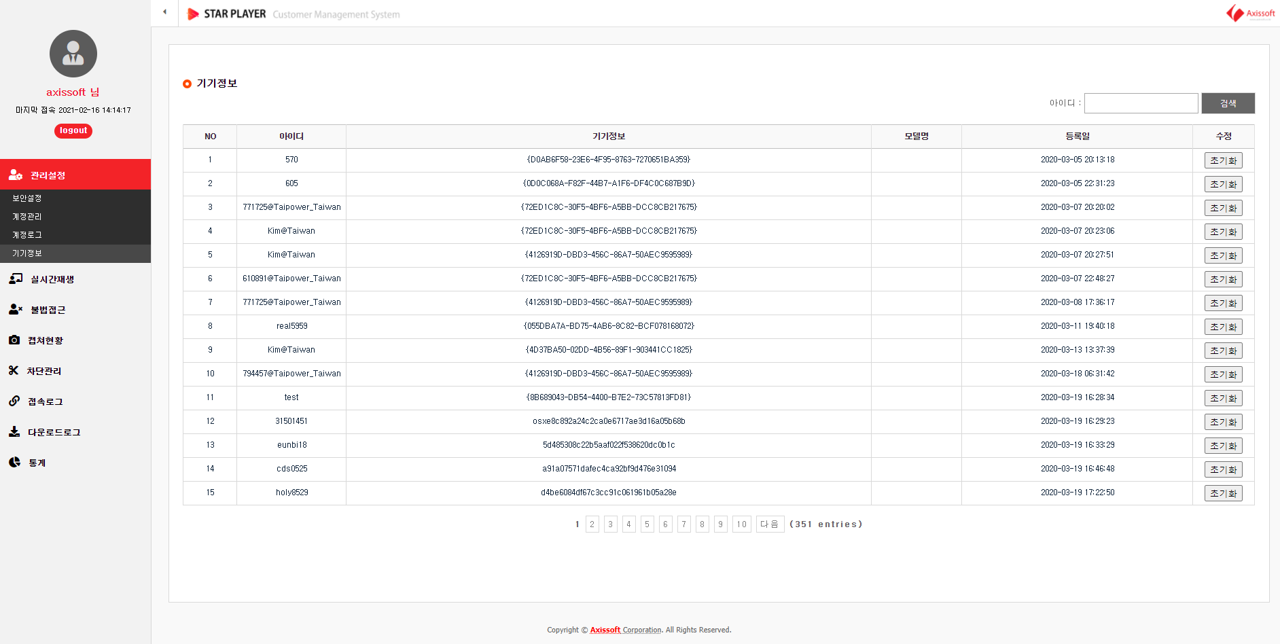This screenshot has height=644, width=1280.
Task: Click the Star Player logo icon
Action: (x=193, y=14)
